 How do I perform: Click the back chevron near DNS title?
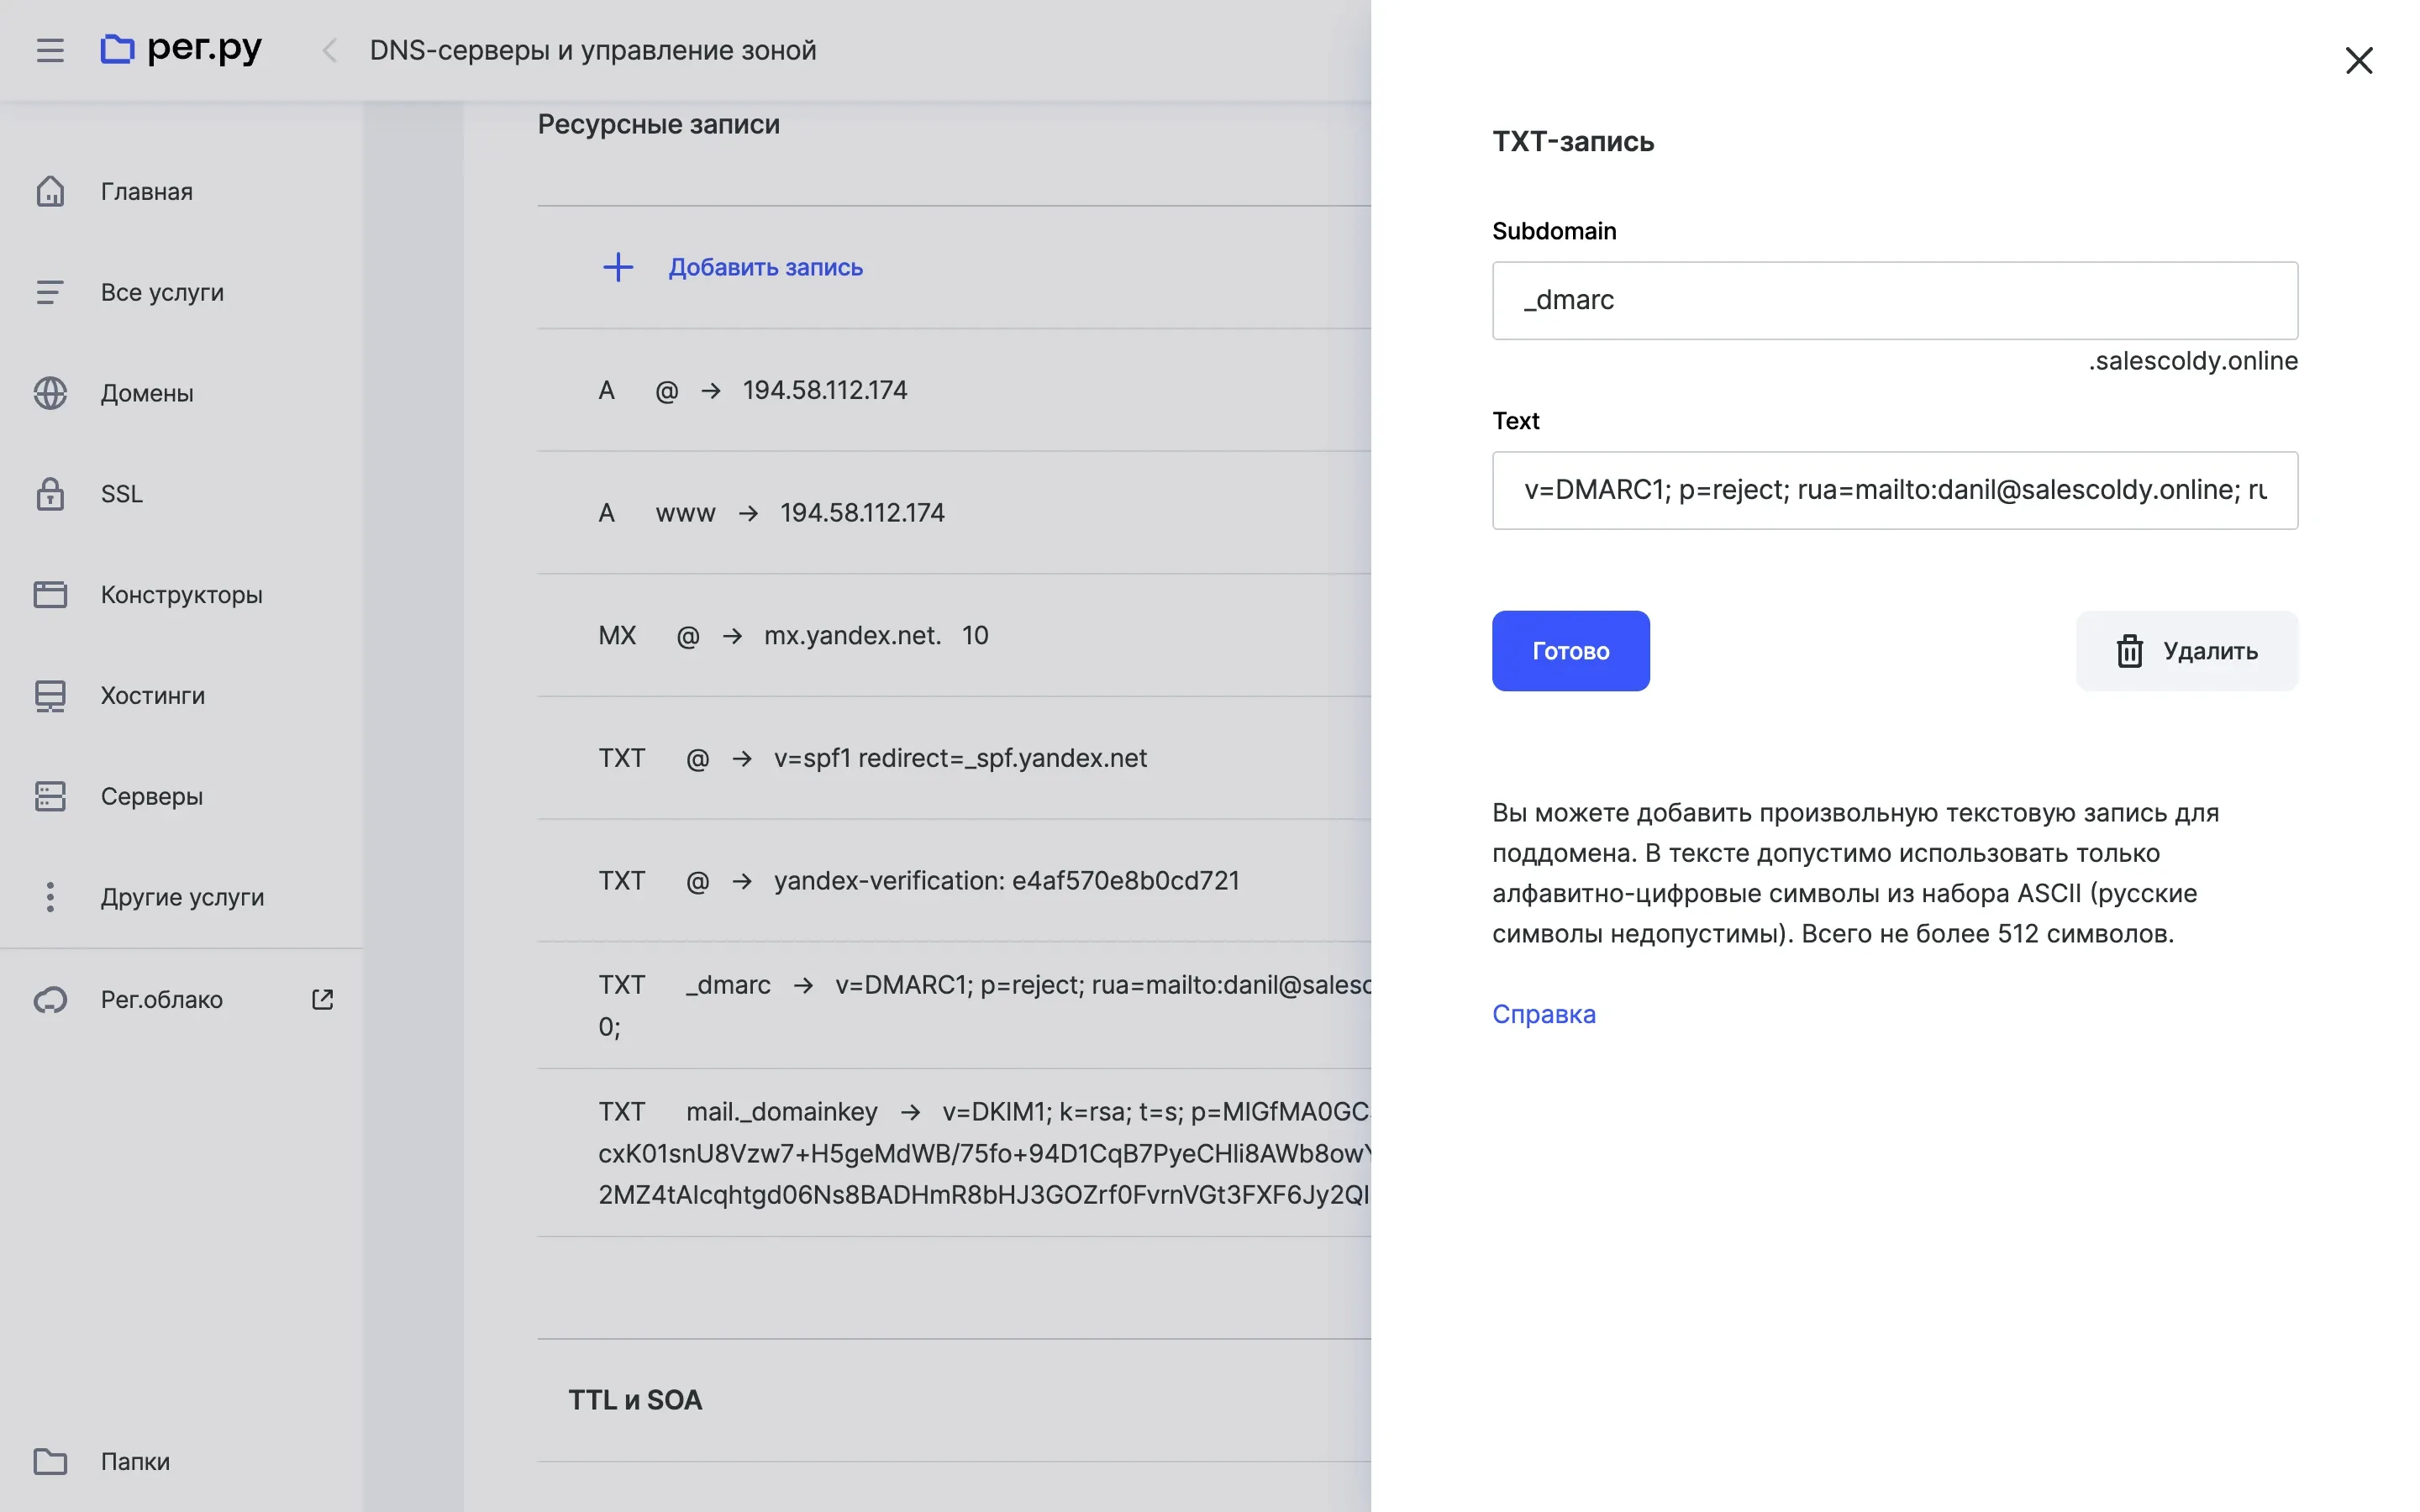(329, 50)
